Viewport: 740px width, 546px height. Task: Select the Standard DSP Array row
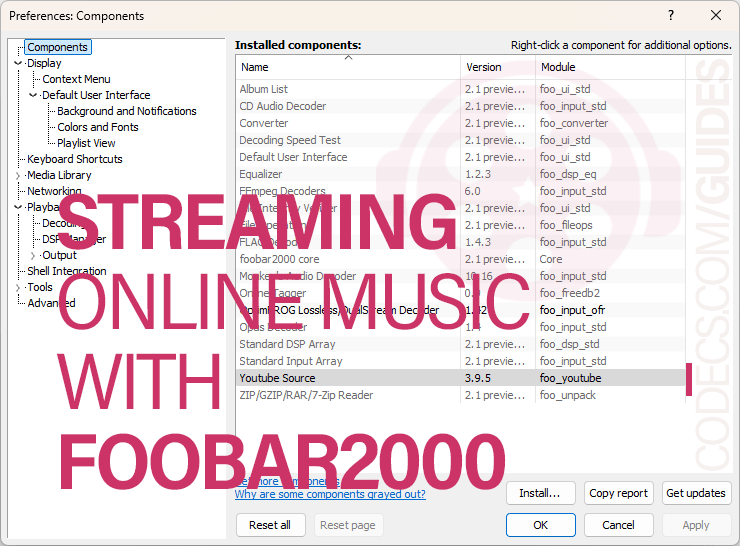point(461,344)
